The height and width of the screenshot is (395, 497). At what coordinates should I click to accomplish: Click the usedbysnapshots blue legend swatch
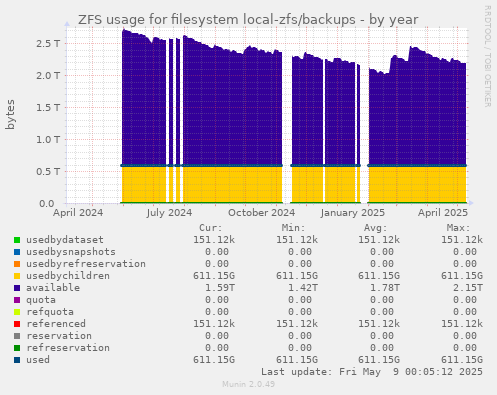[17, 252]
